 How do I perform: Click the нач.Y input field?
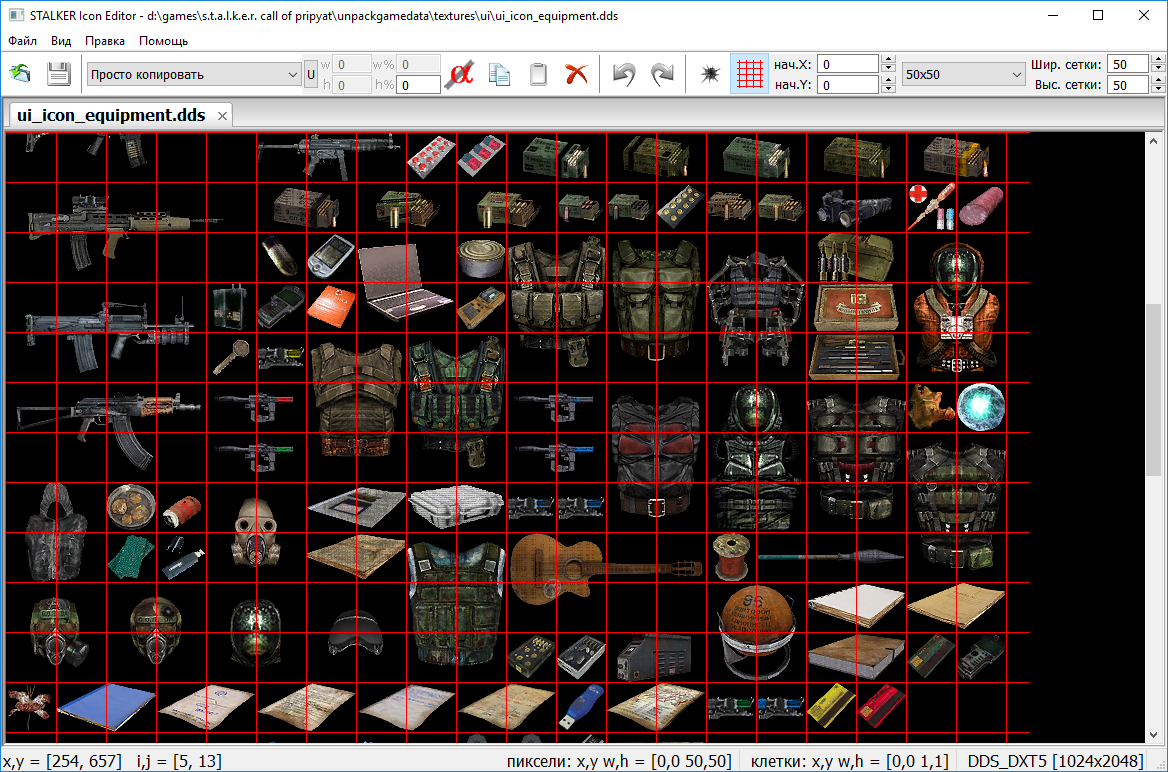[848, 85]
